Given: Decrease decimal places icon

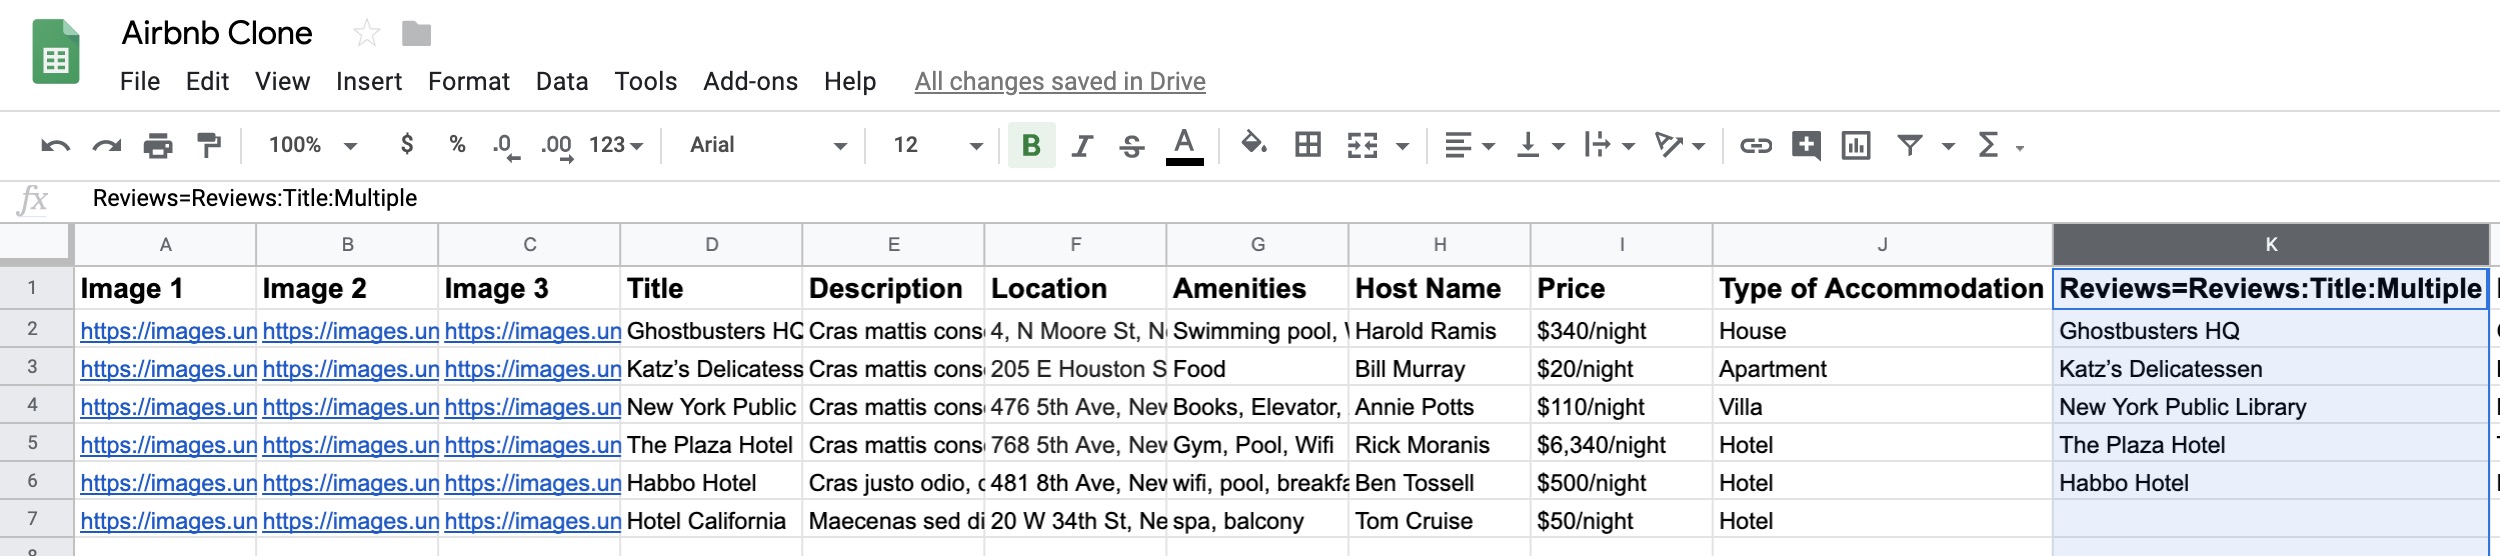Looking at the screenshot, I should click(506, 147).
